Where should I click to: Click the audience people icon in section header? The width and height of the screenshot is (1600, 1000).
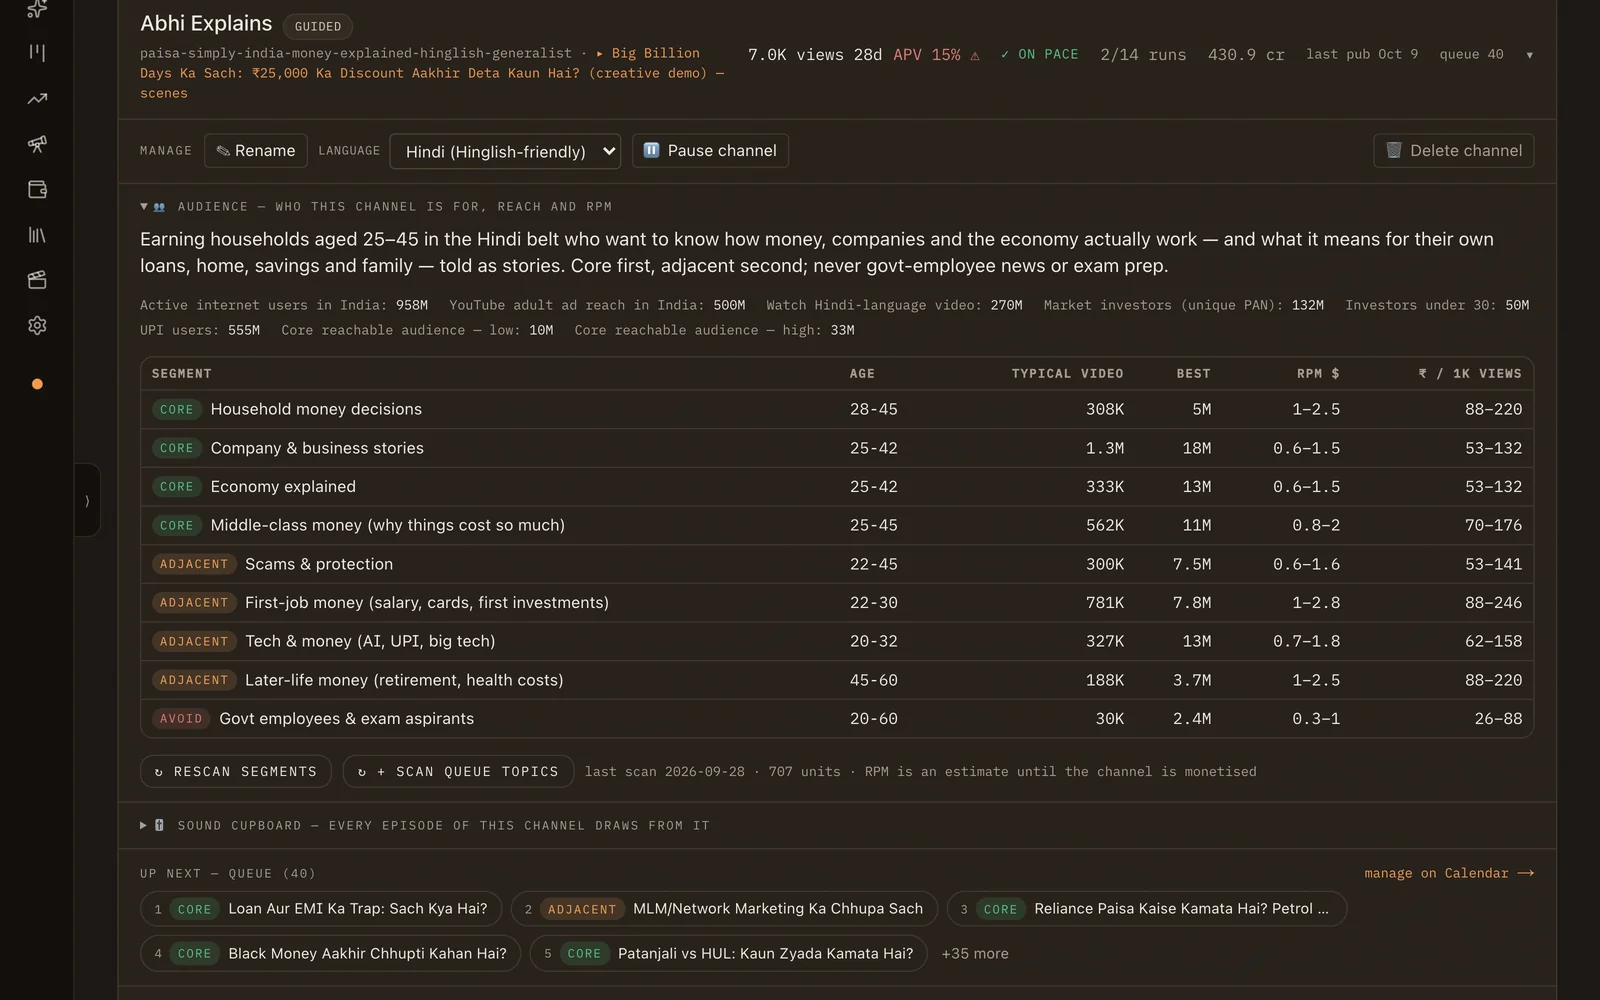[159, 207]
